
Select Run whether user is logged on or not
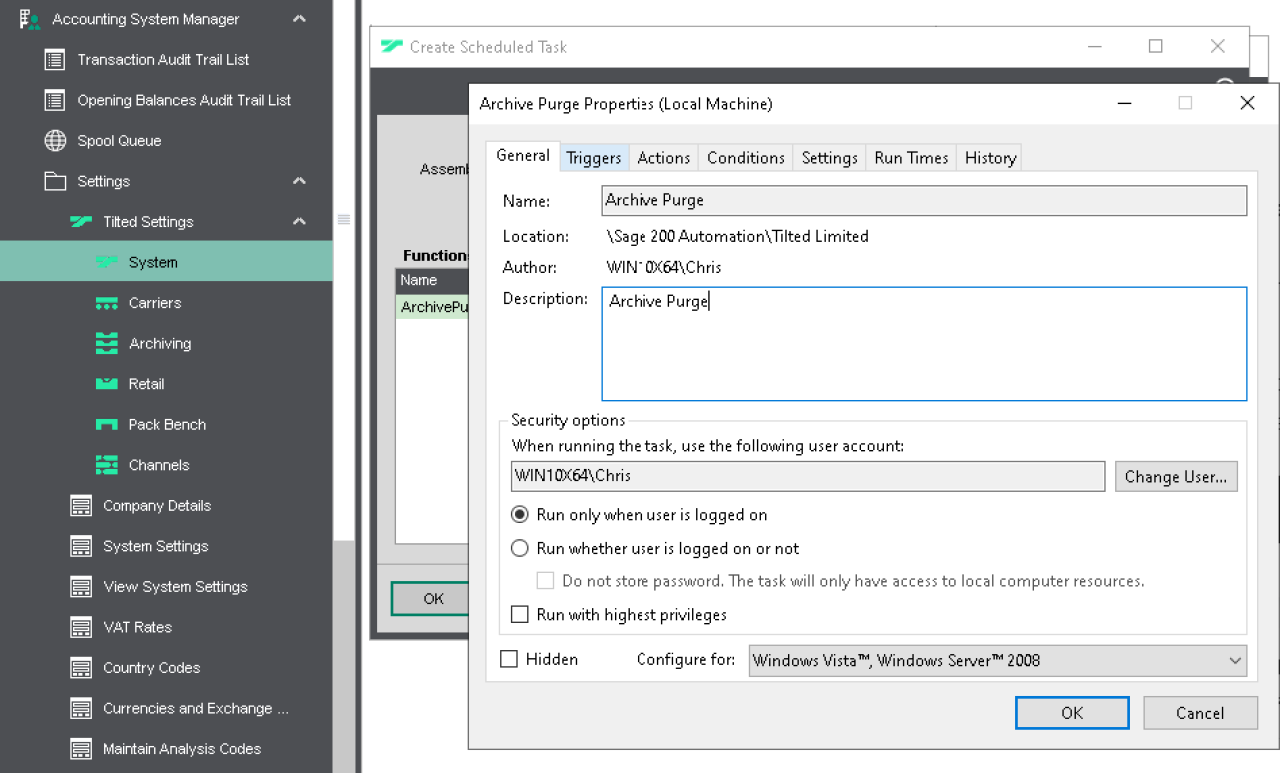(x=520, y=548)
